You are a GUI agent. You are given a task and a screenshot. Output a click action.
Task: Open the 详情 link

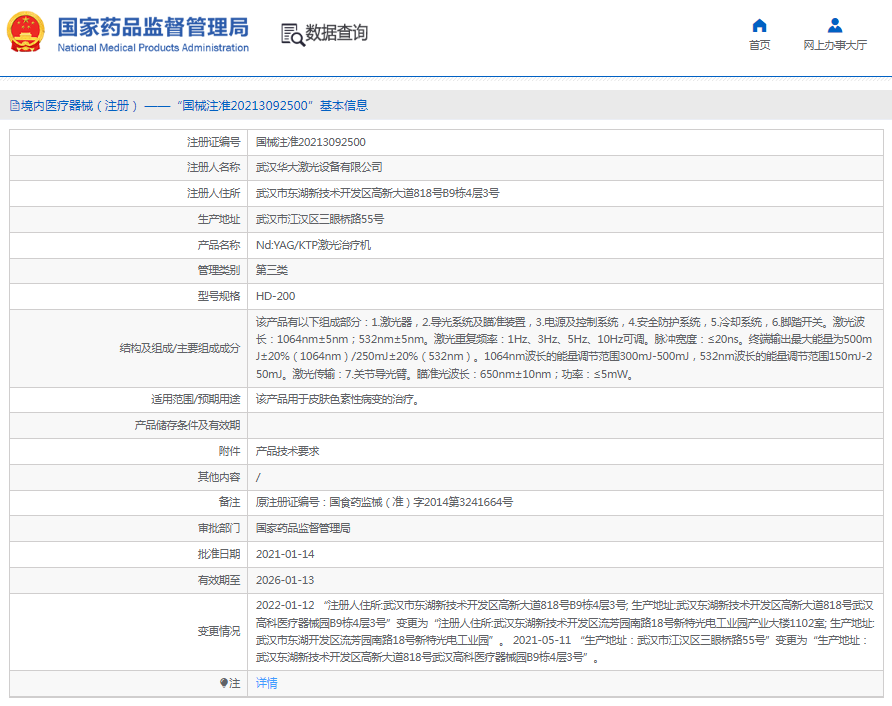[267, 683]
